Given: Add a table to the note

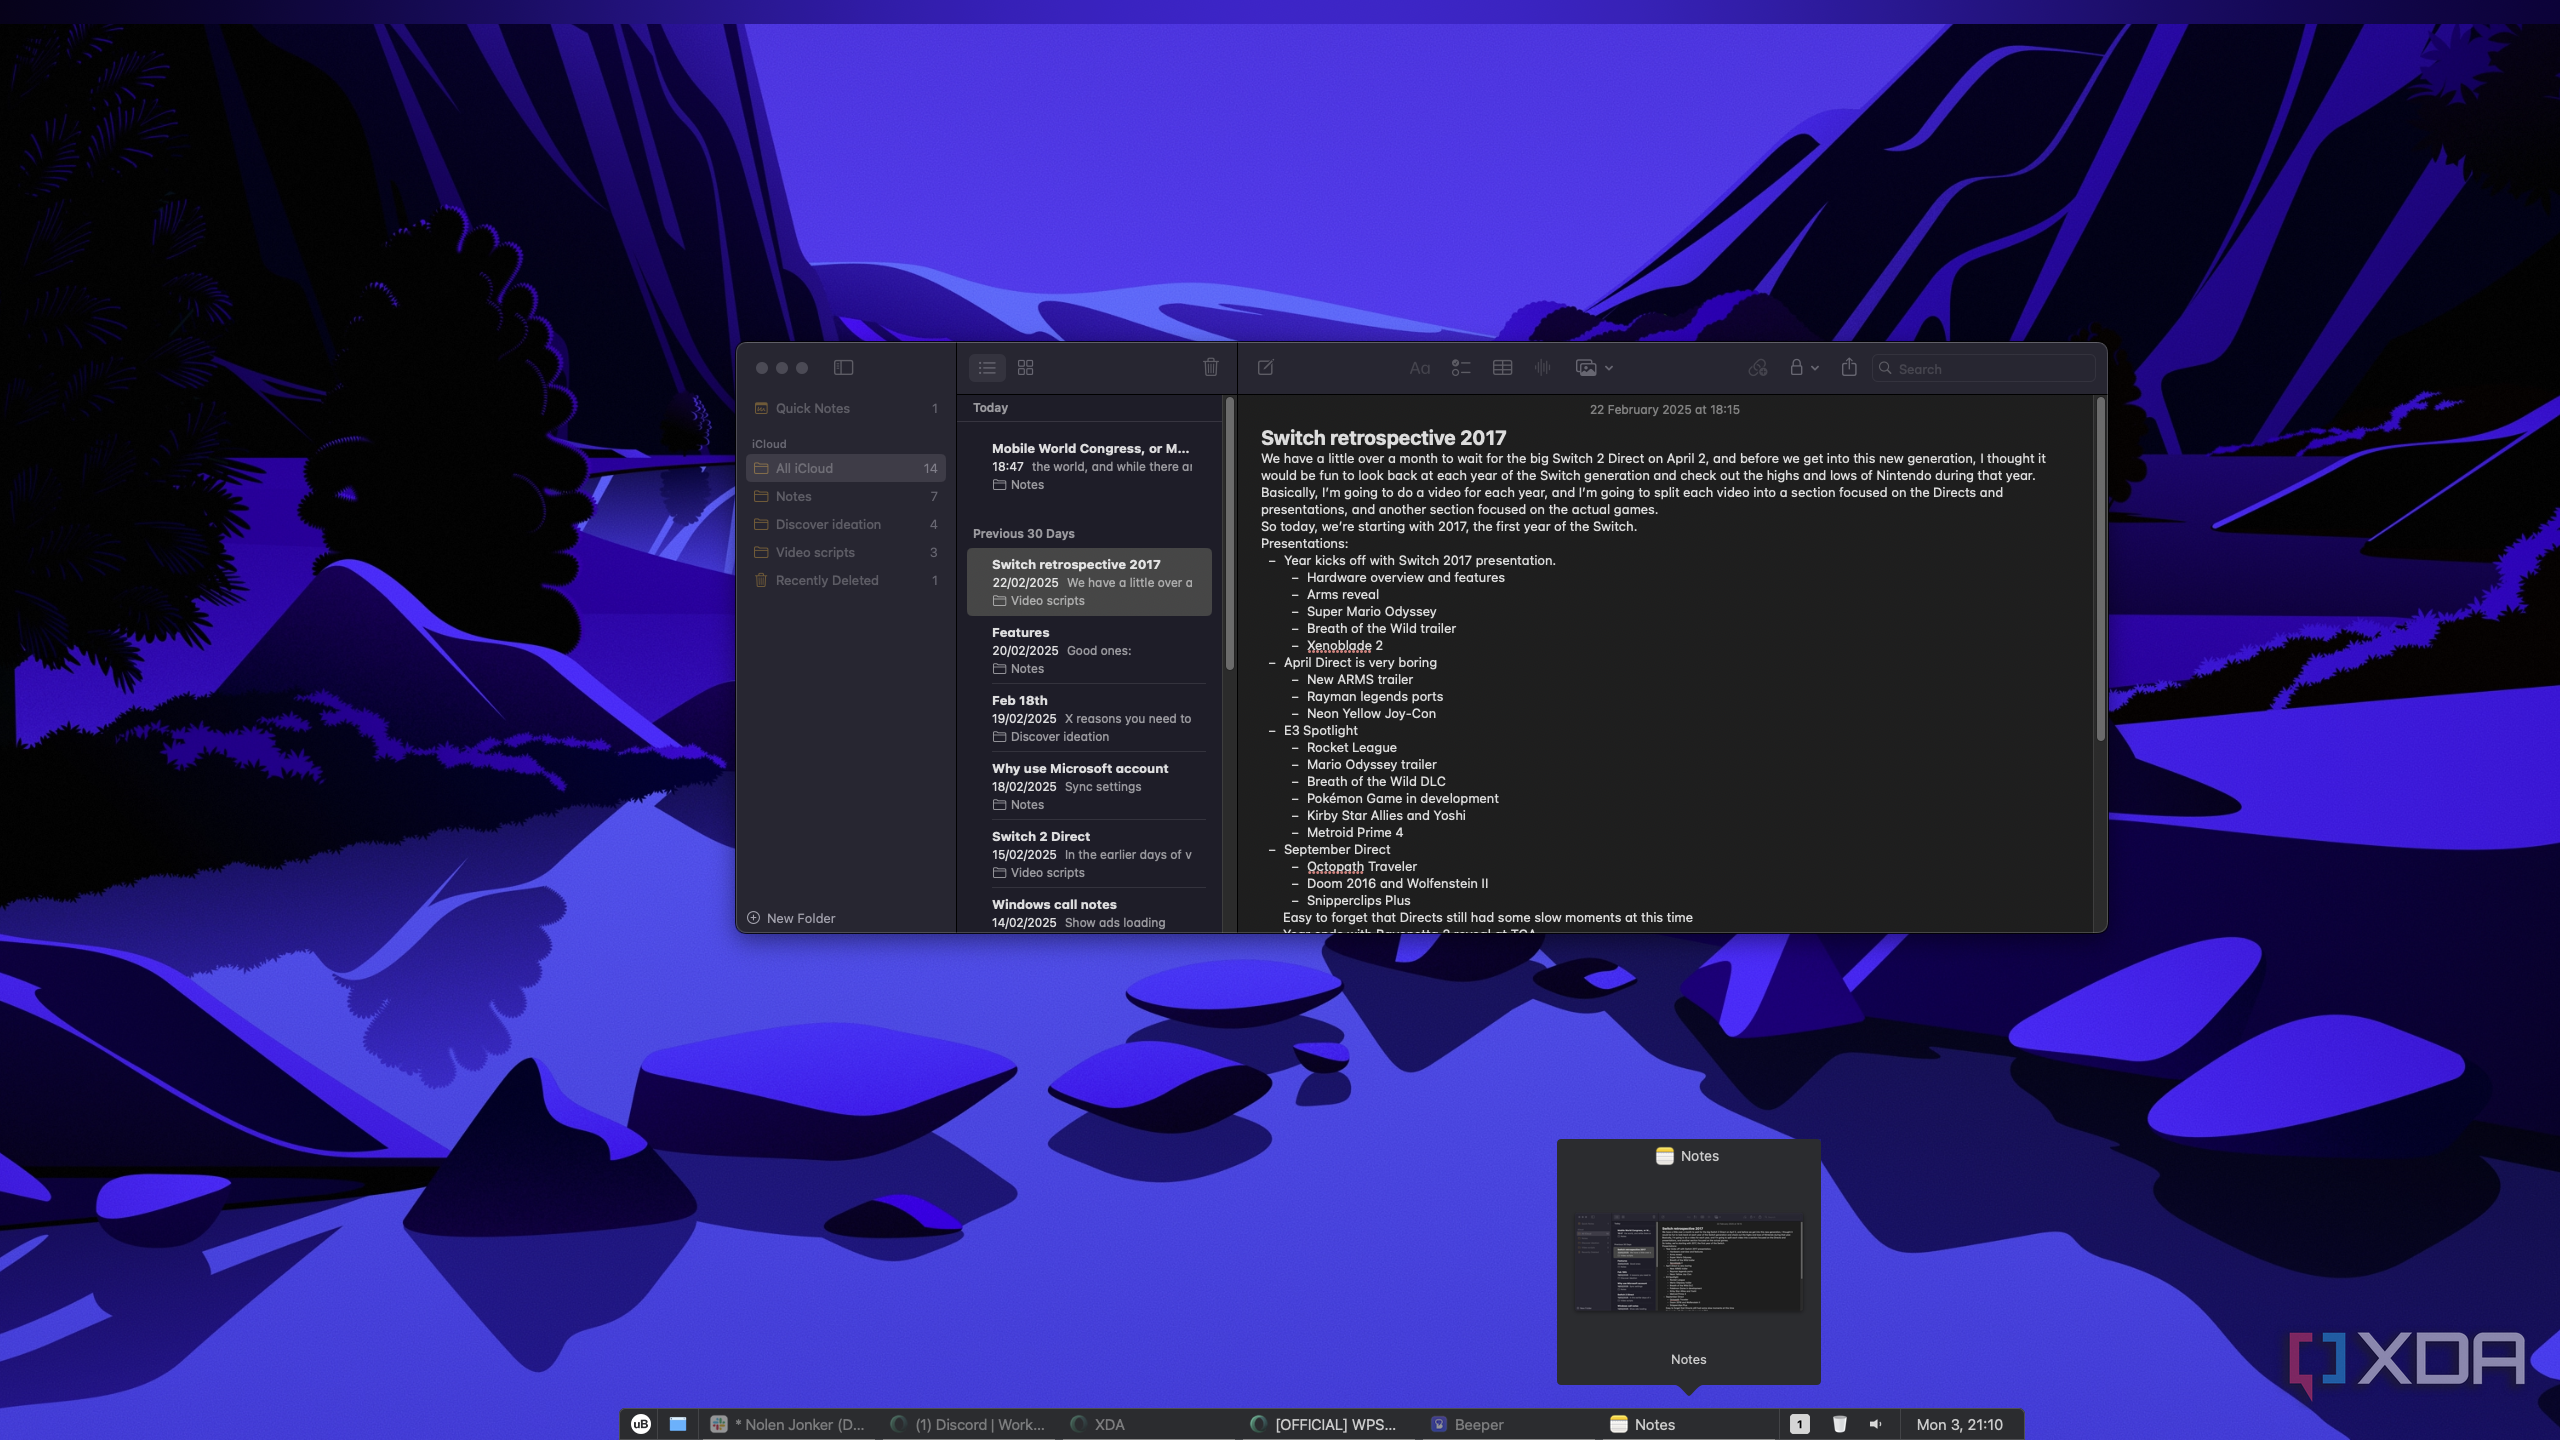Looking at the screenshot, I should pos(1502,368).
